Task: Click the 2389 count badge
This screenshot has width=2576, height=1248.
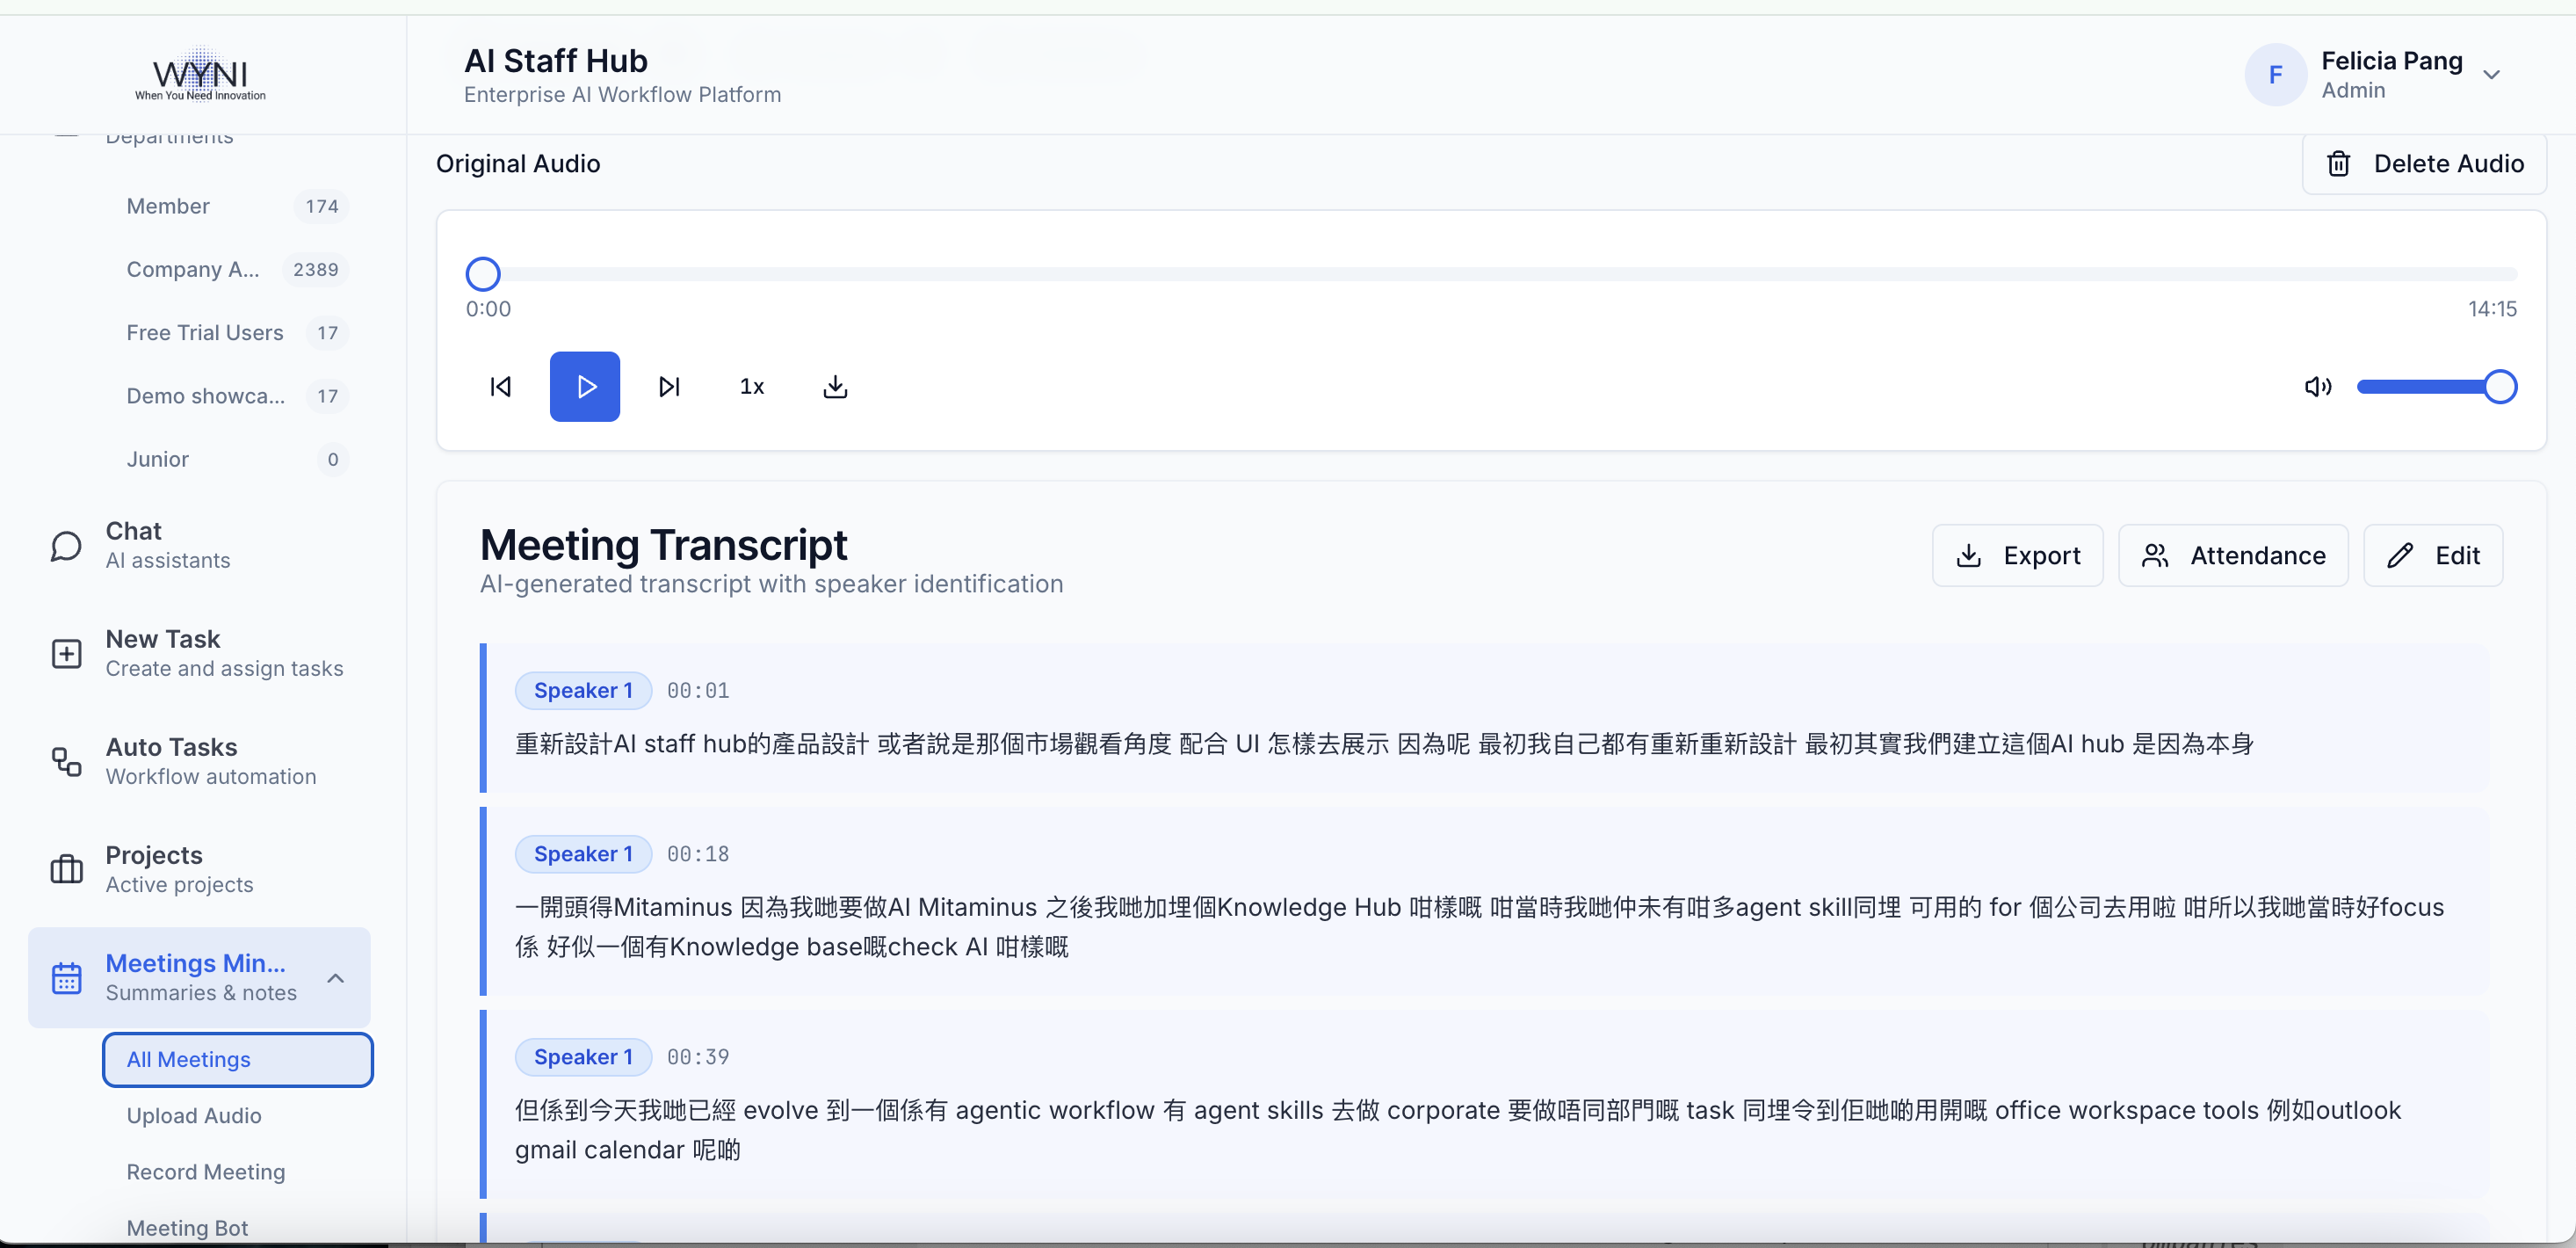Action: [315, 269]
